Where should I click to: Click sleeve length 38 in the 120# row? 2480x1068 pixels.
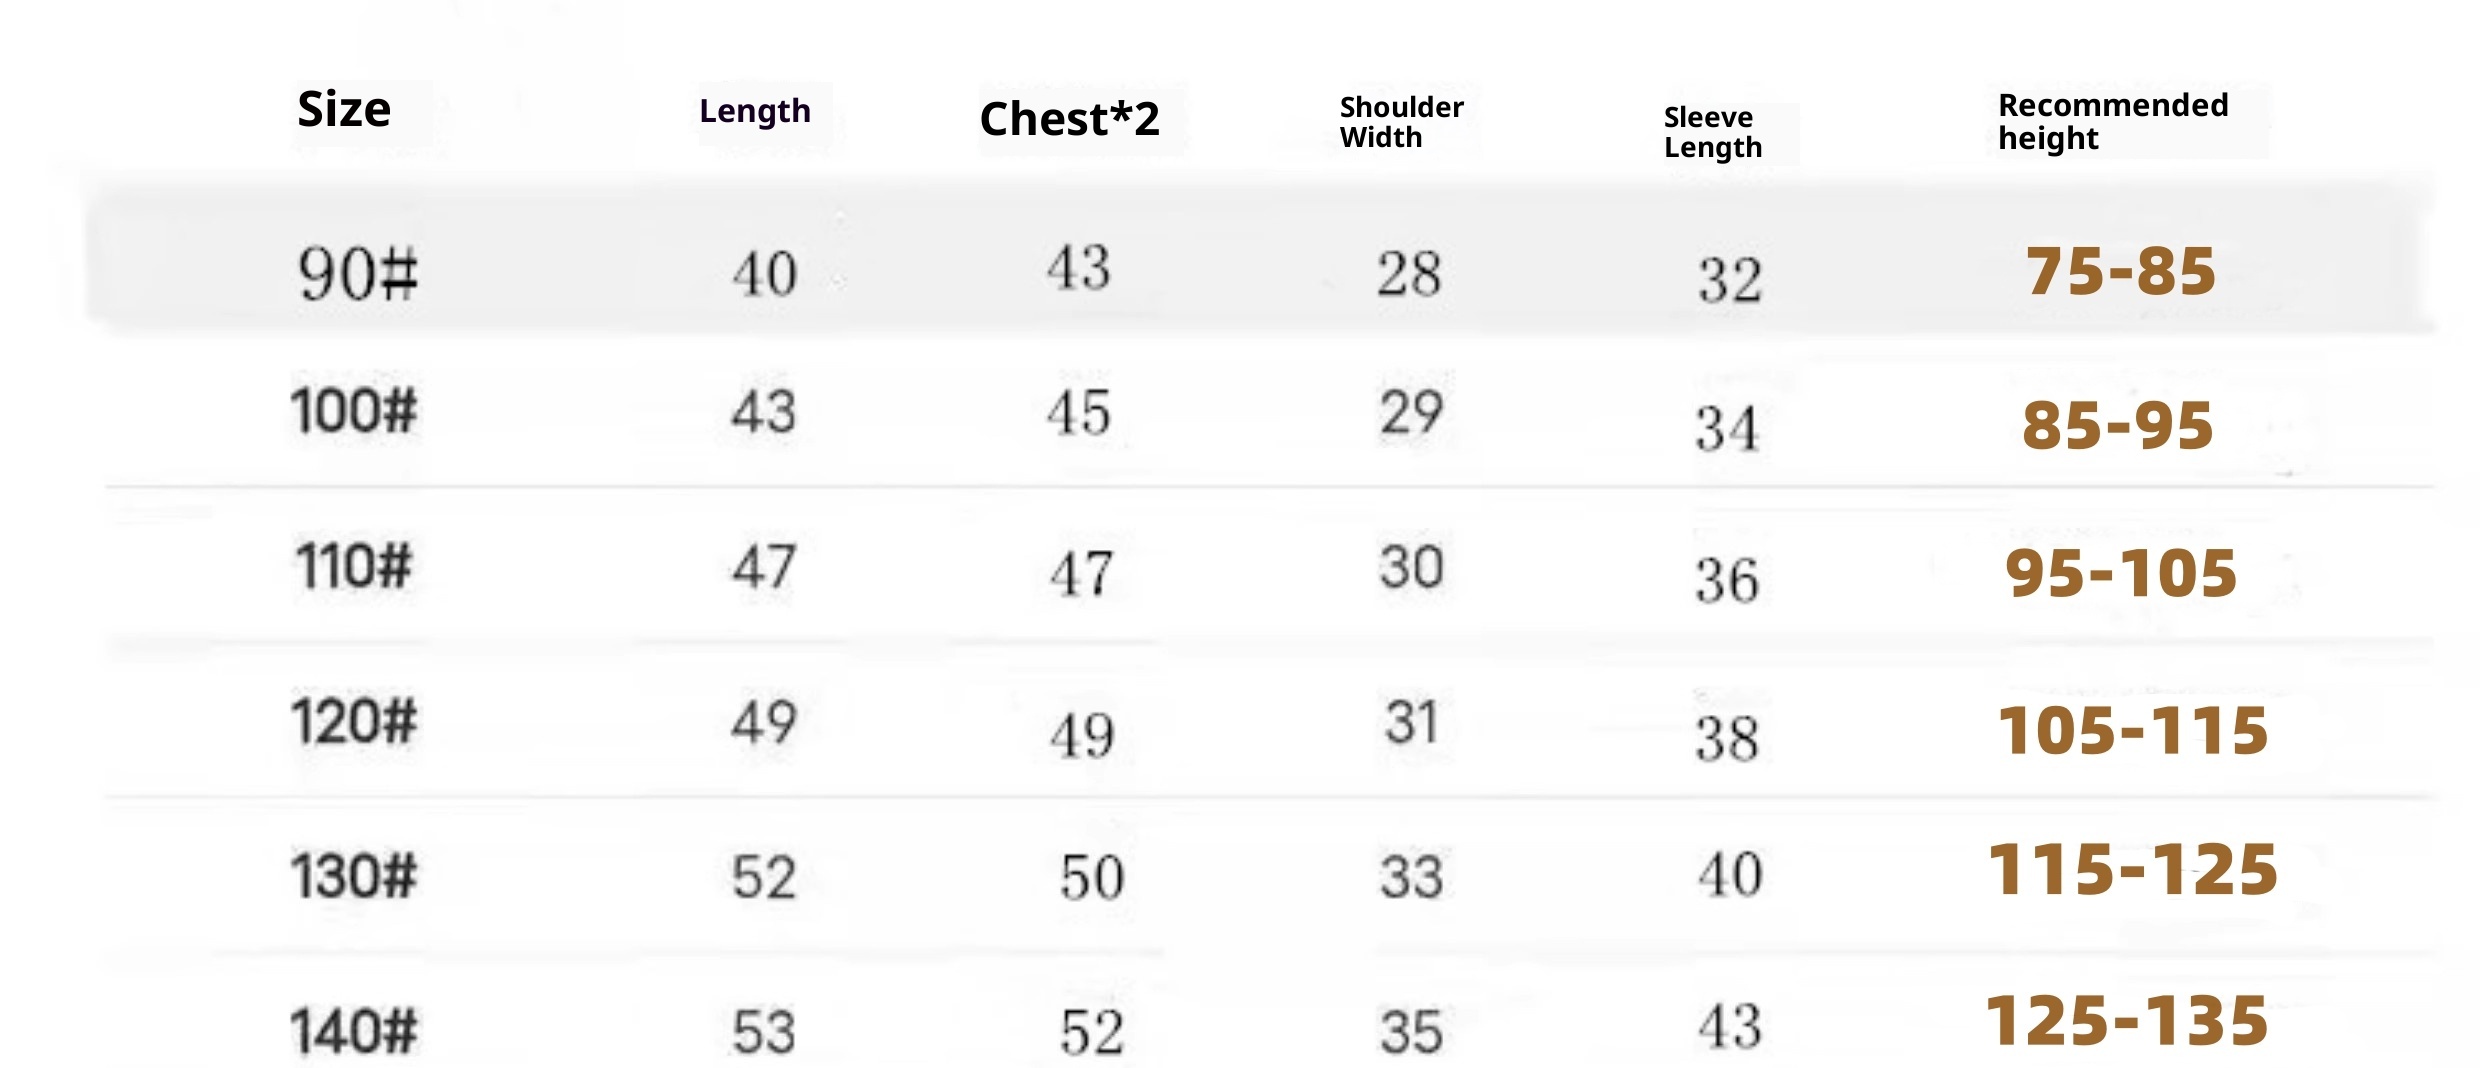click(1727, 740)
